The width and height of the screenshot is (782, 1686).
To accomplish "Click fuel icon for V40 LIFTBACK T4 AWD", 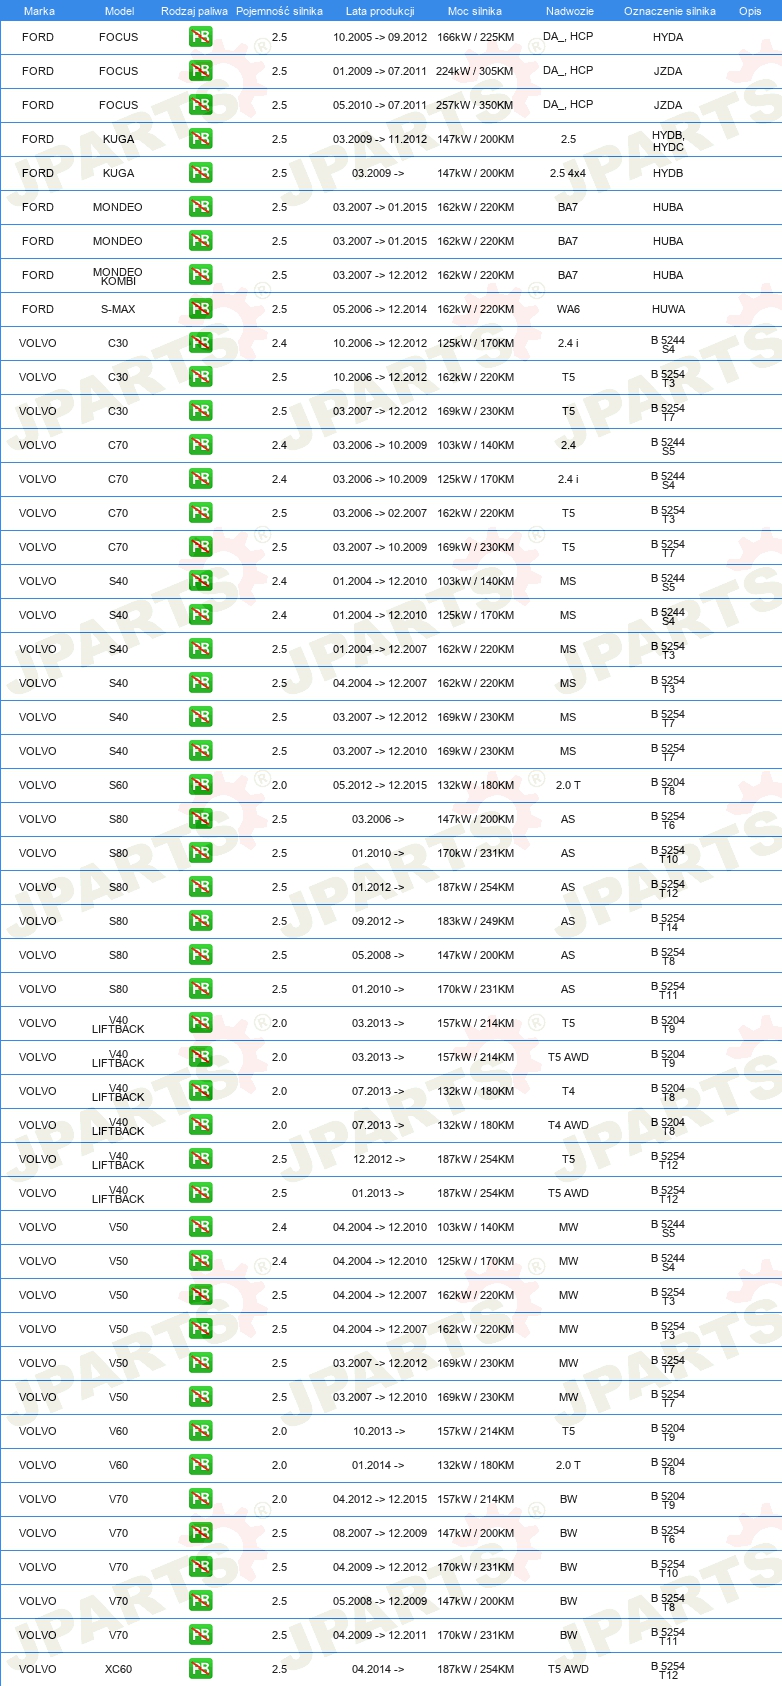I will [200, 1125].
